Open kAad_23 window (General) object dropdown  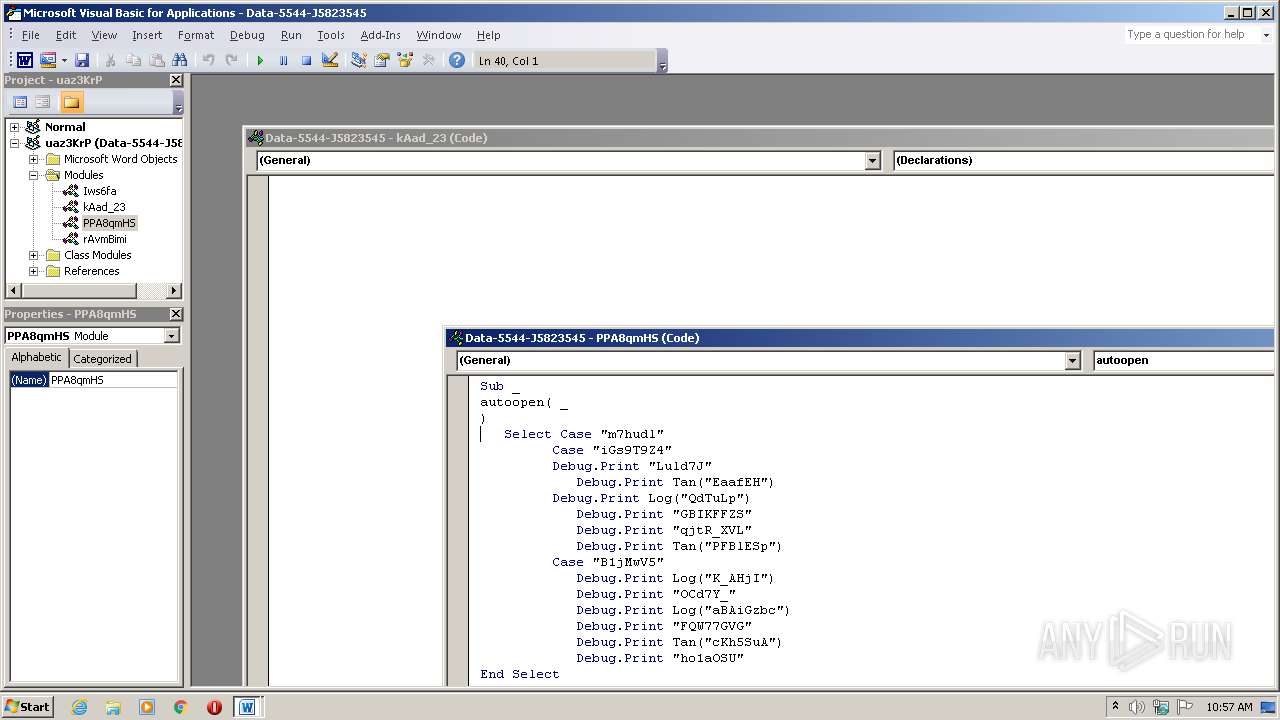click(872, 160)
